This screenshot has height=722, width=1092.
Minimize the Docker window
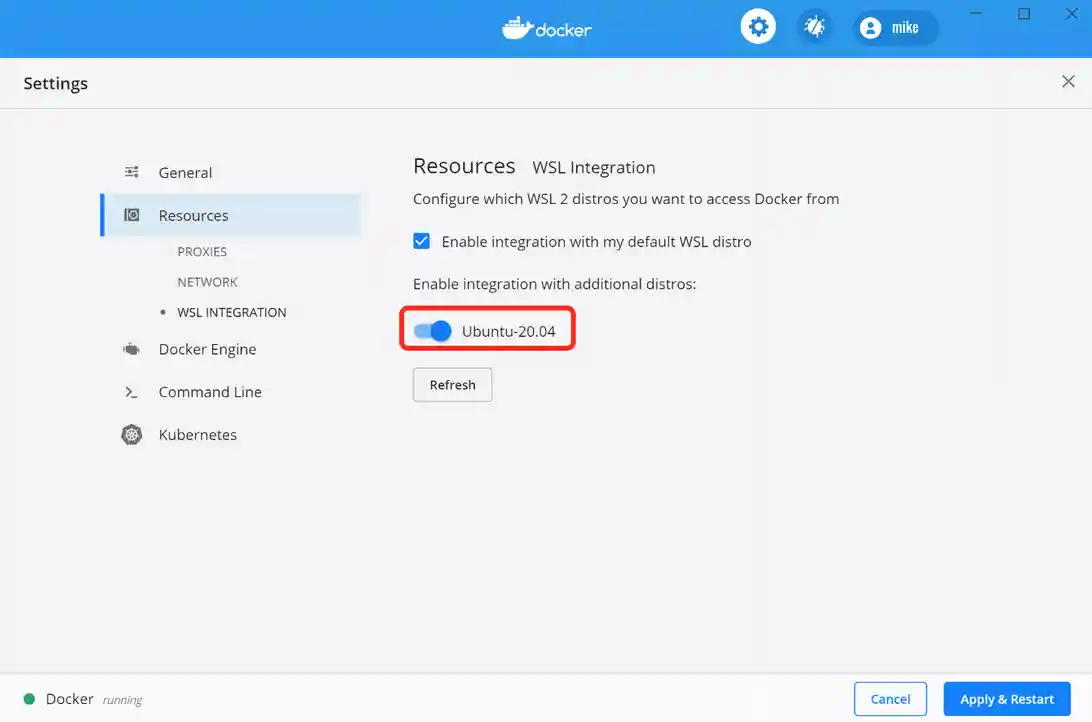point(976,13)
